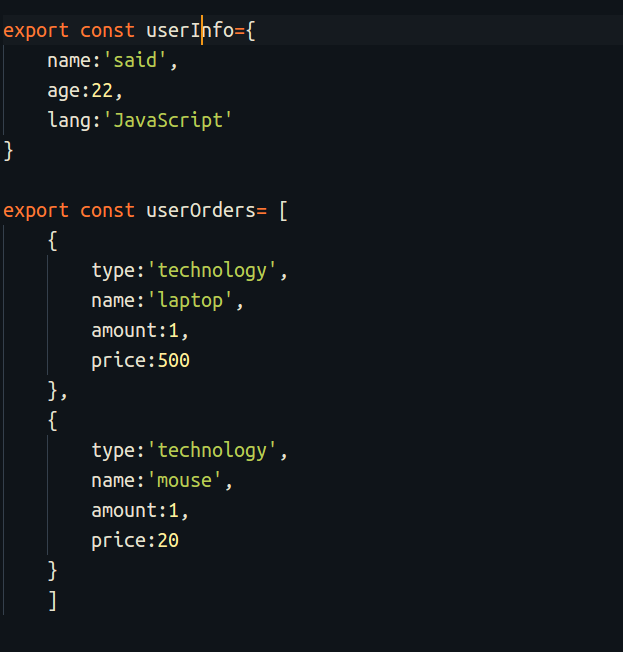Click the price value 500

(174, 360)
